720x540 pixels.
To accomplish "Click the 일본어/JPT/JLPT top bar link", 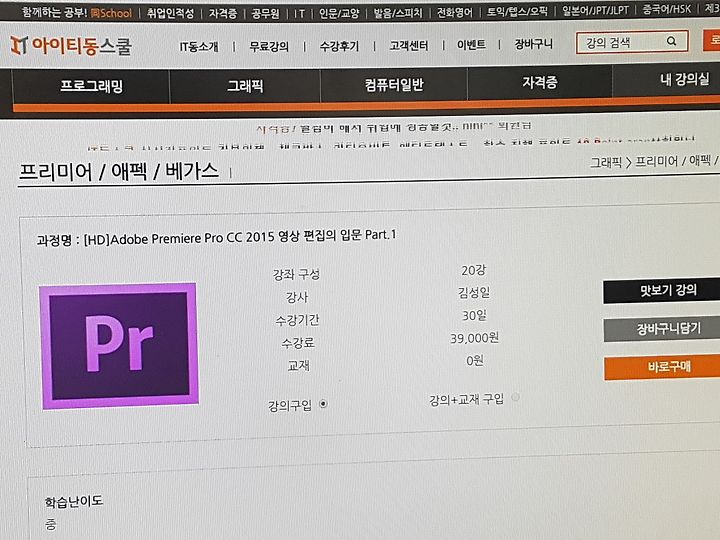I will point(595,10).
